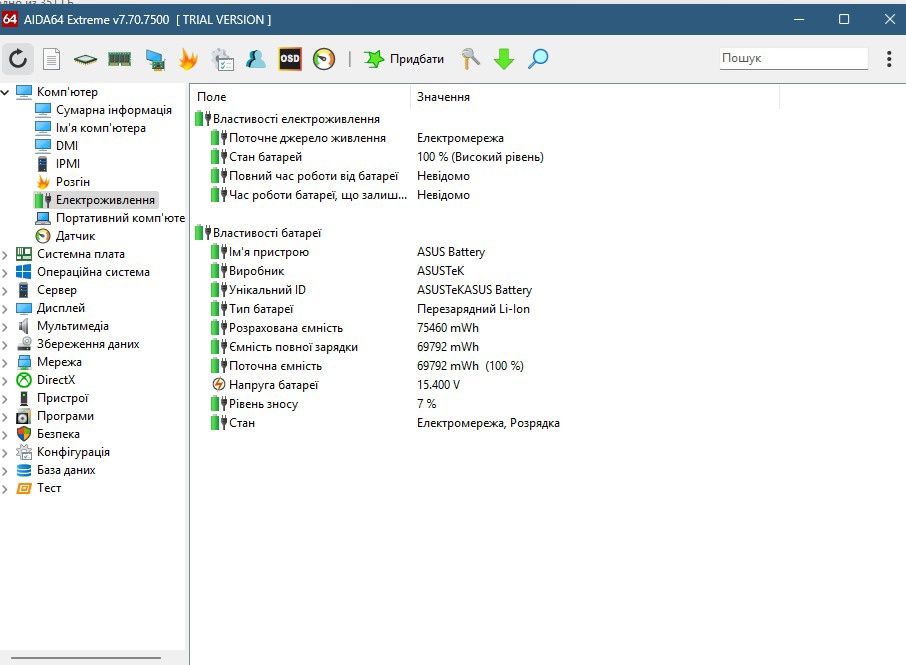Click the network computers toolbar icon
906x665 pixels.
(x=155, y=60)
